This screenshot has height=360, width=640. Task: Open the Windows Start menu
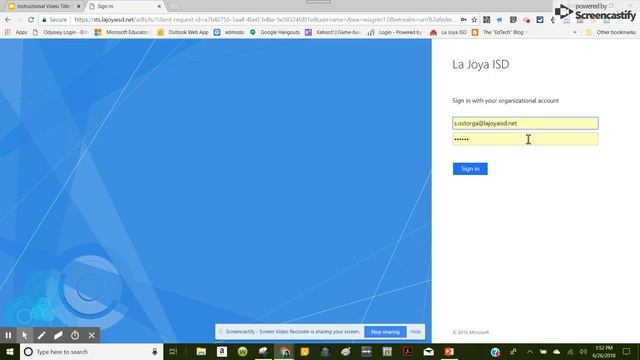tap(10, 351)
